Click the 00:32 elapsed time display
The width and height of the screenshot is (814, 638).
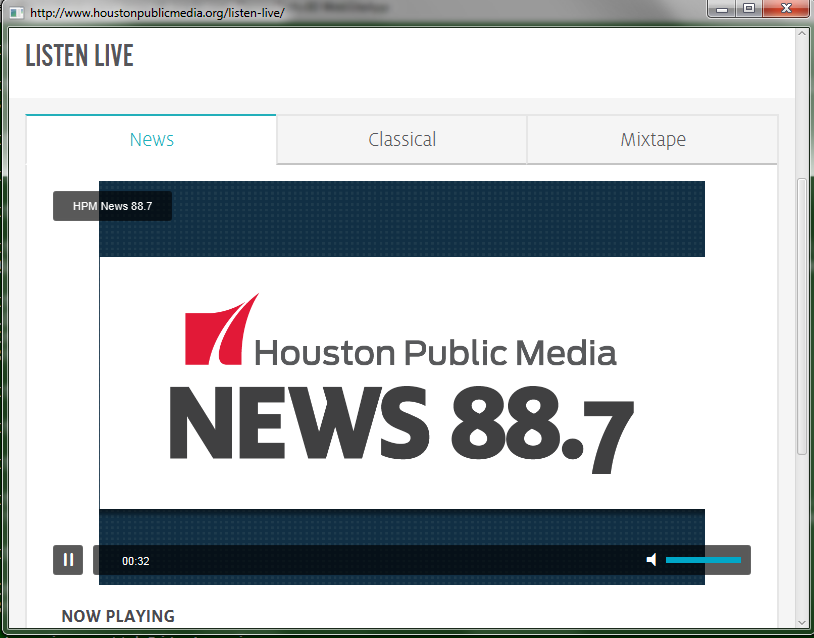tap(136, 561)
